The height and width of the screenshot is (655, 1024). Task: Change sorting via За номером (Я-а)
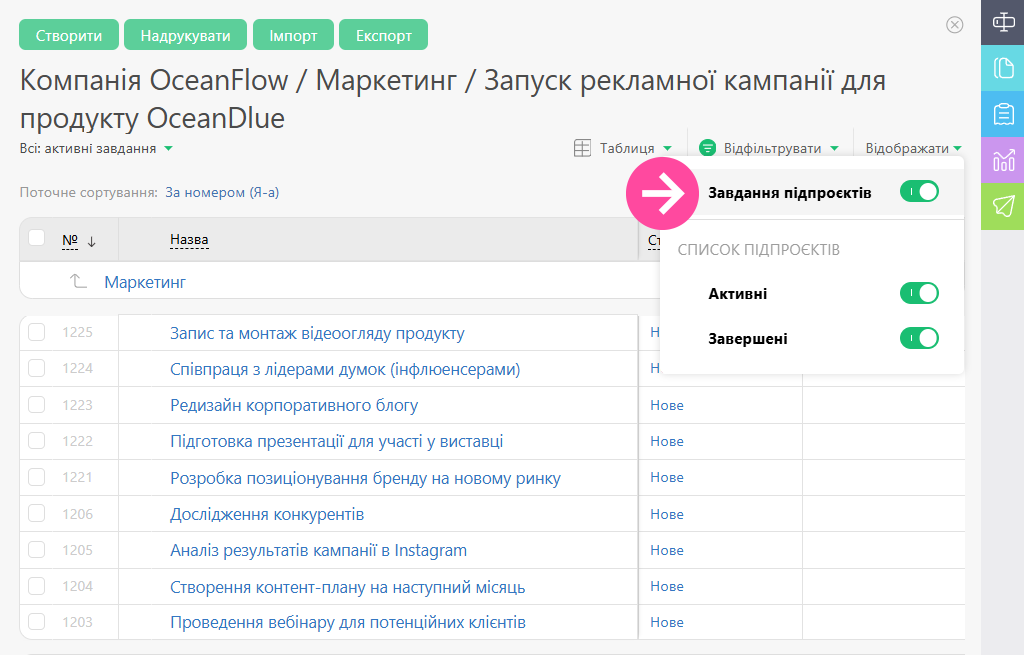[222, 193]
